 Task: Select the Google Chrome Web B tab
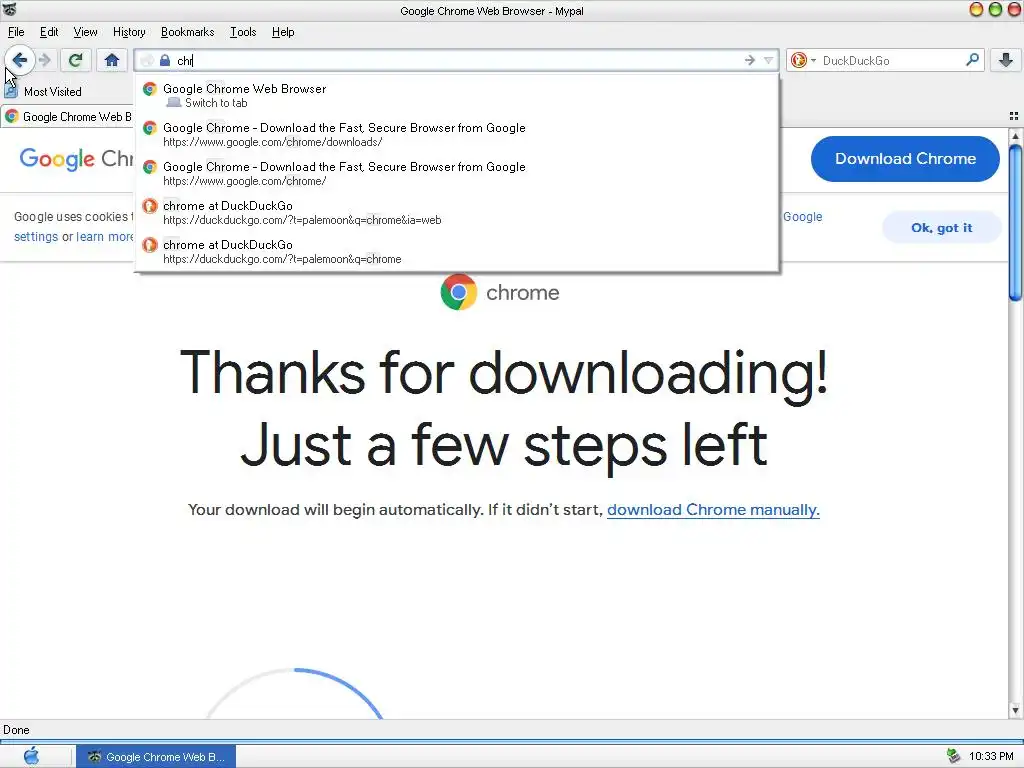(68, 117)
